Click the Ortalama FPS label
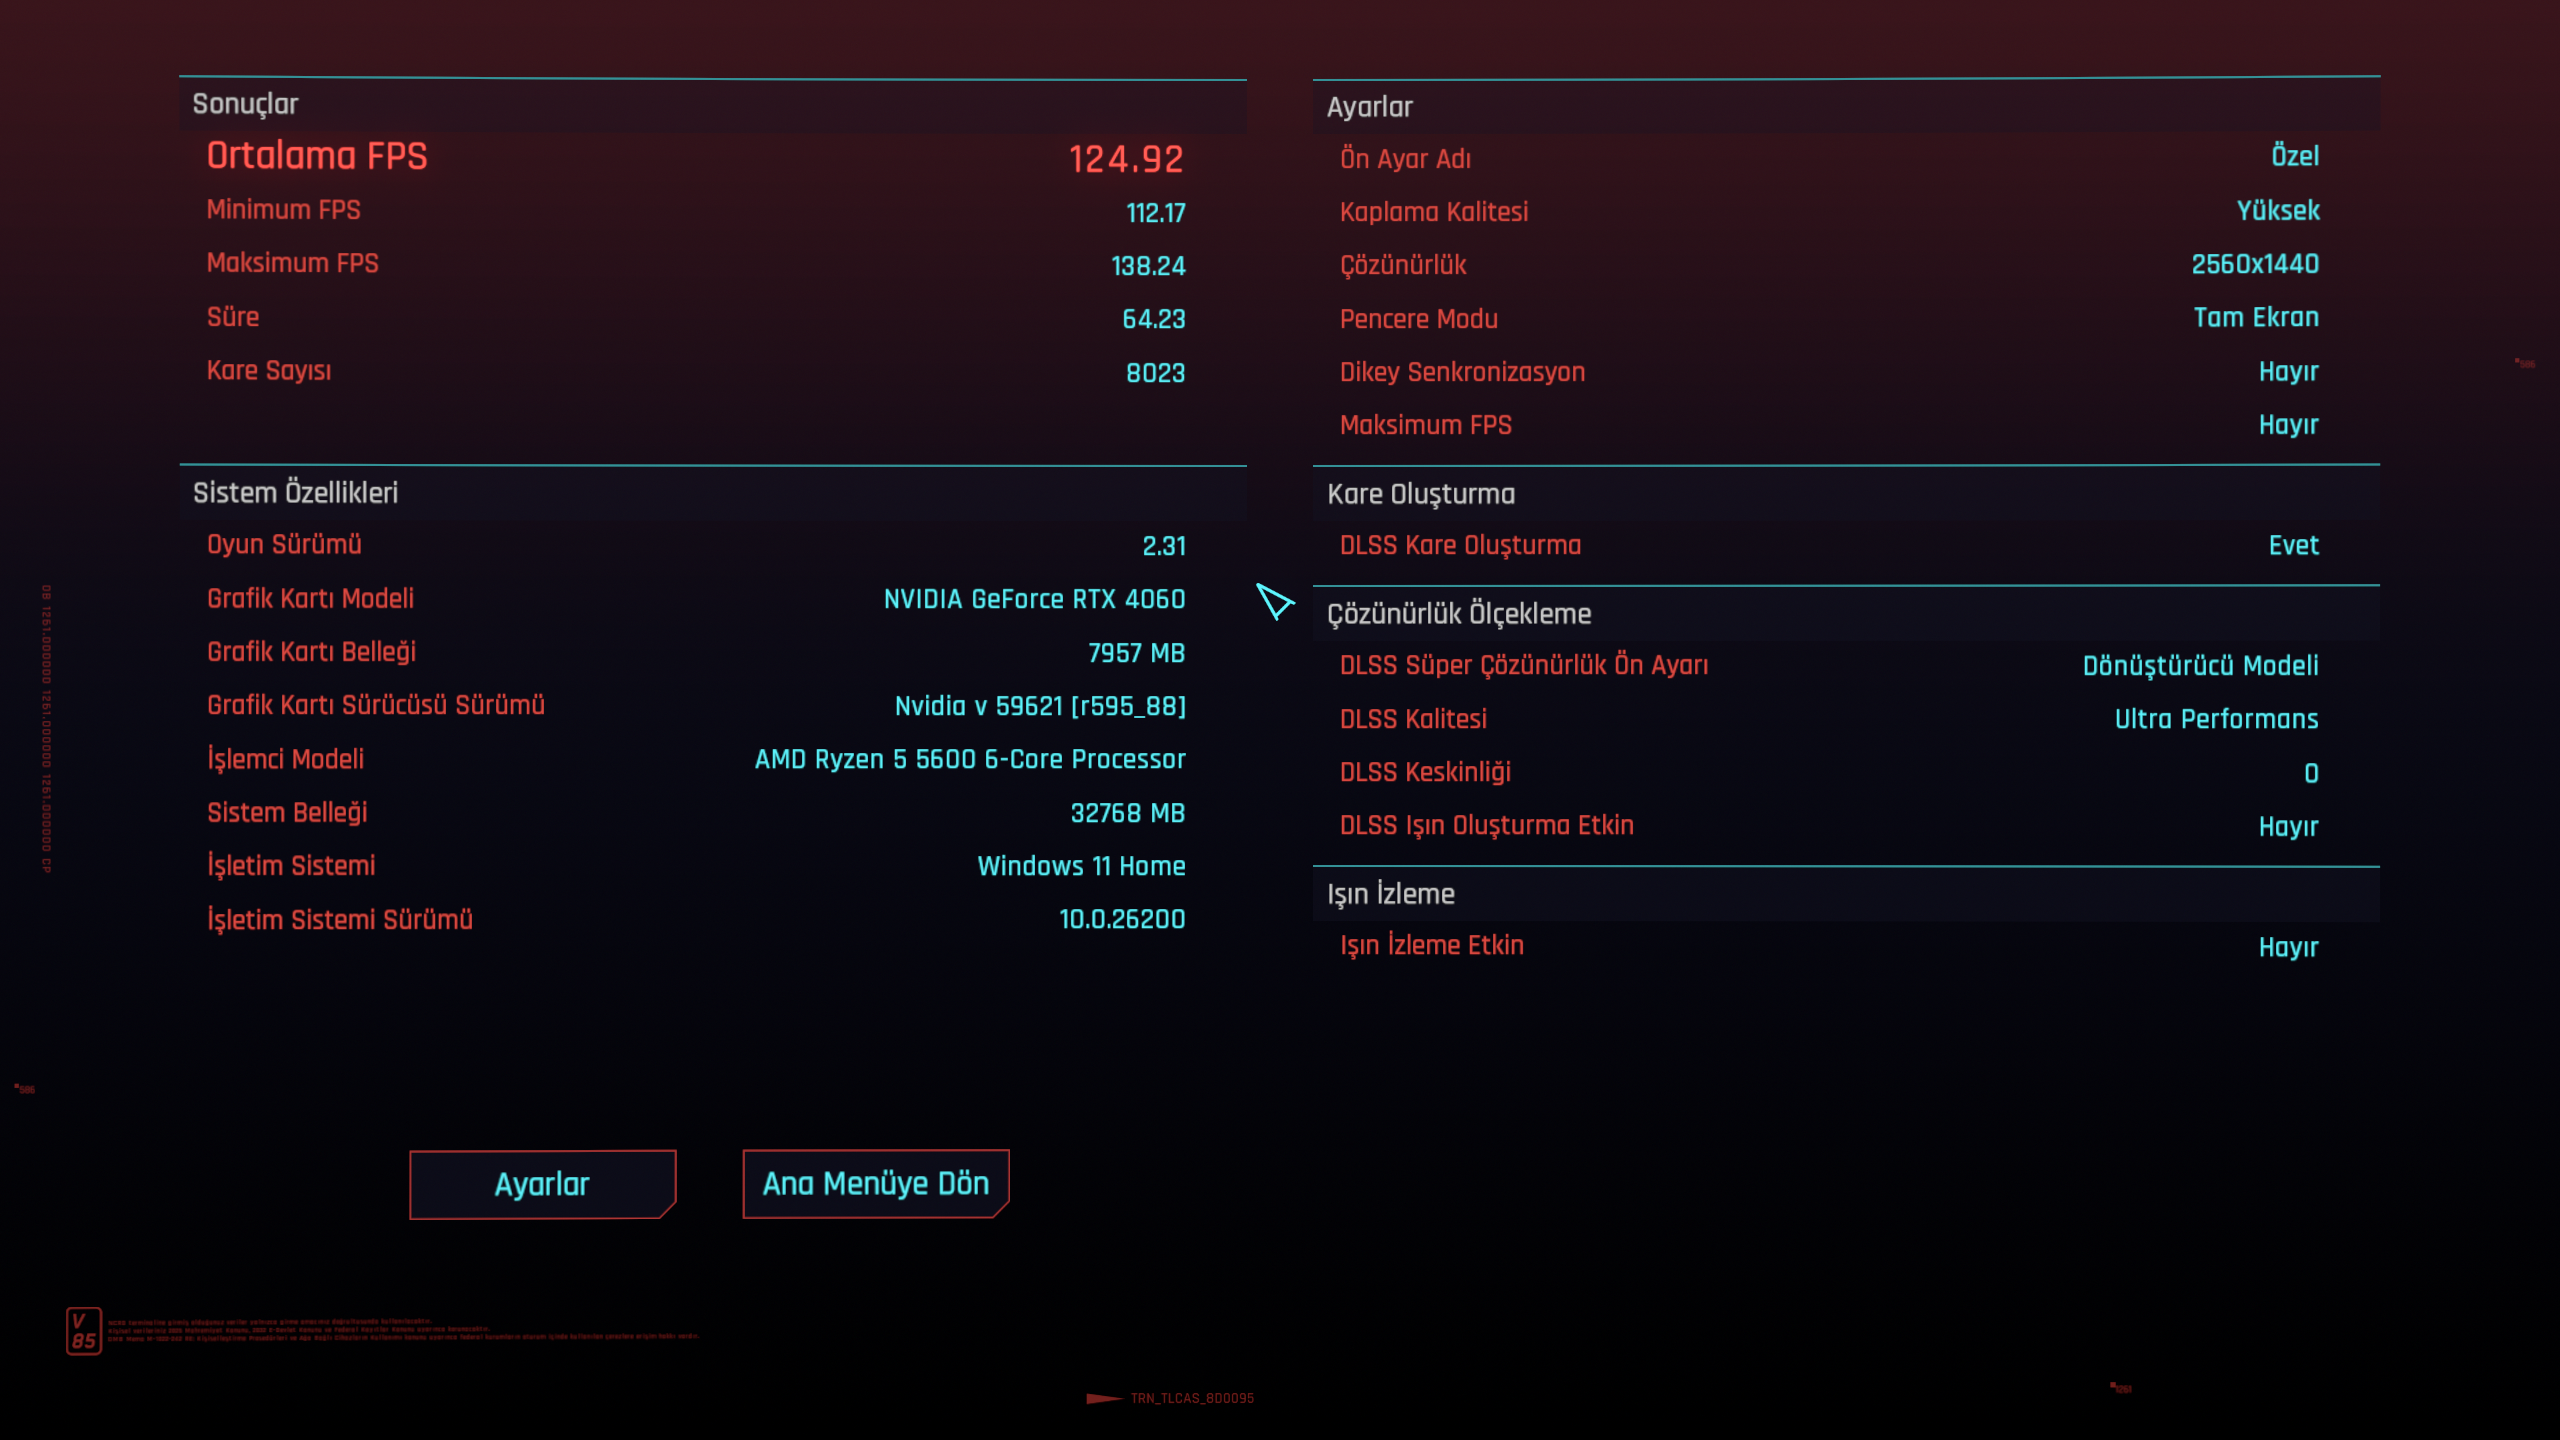The image size is (2560, 1440). 317,156
